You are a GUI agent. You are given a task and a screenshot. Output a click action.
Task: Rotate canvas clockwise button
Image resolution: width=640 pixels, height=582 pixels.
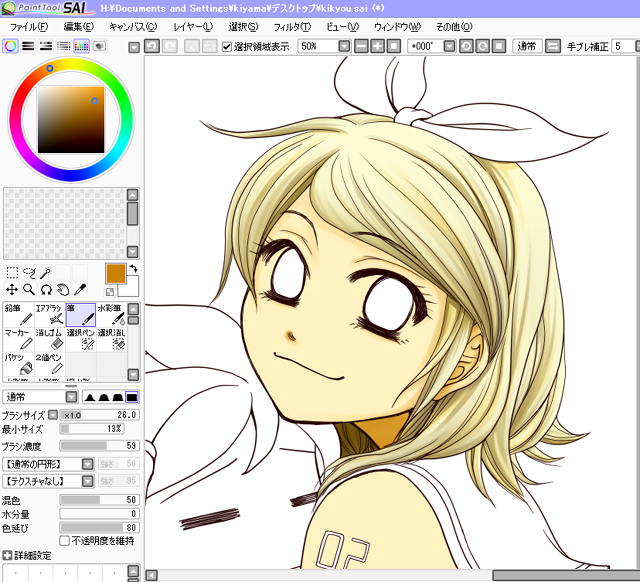(x=482, y=46)
